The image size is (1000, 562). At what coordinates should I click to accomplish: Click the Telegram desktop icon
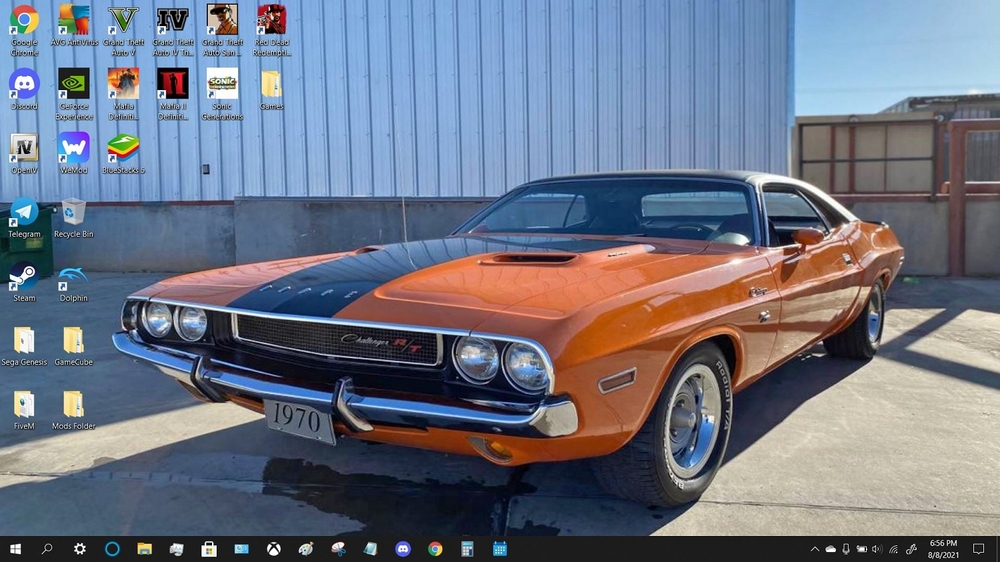pos(24,212)
